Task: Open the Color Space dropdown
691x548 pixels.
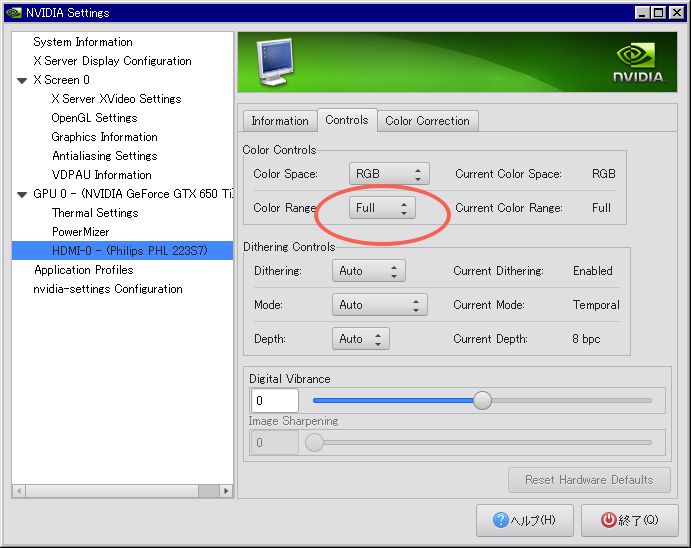Action: (389, 174)
